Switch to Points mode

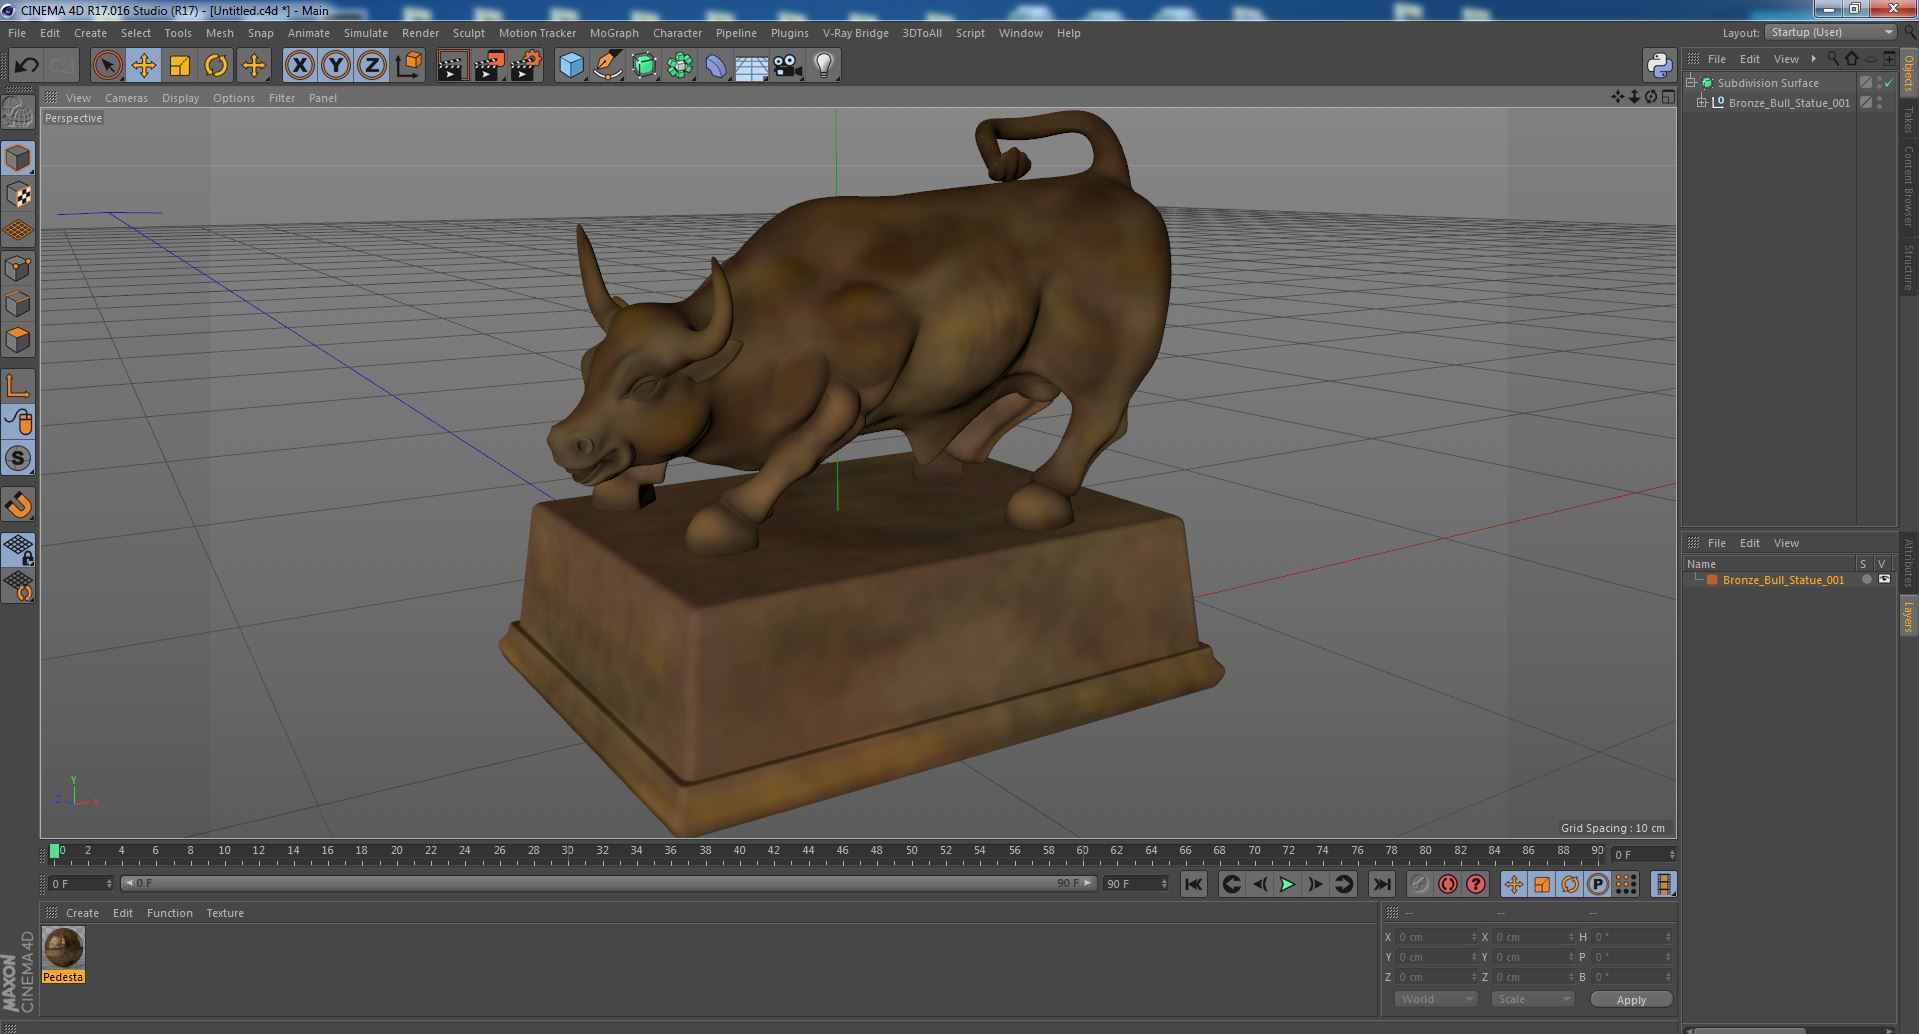click(18, 268)
